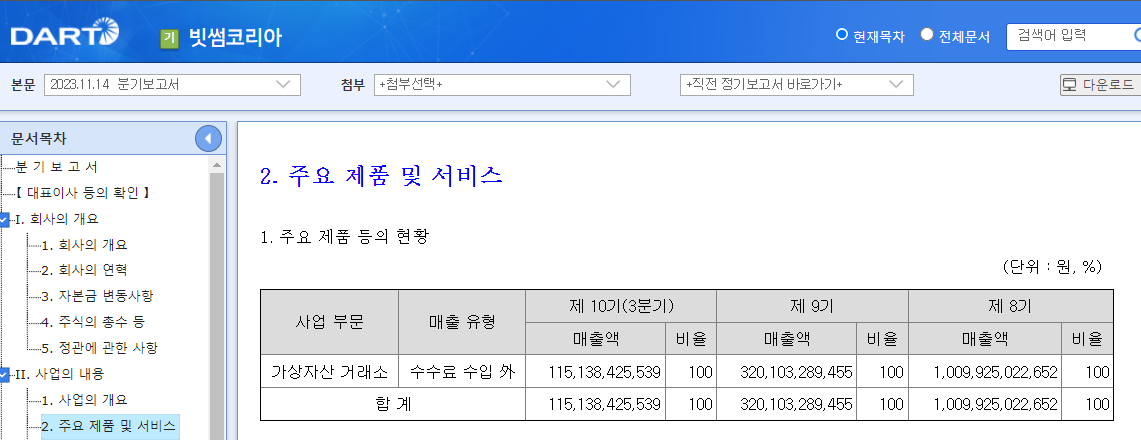This screenshot has width=1141, height=440.
Task: Click the 다운로드 button
Action: point(1100,85)
